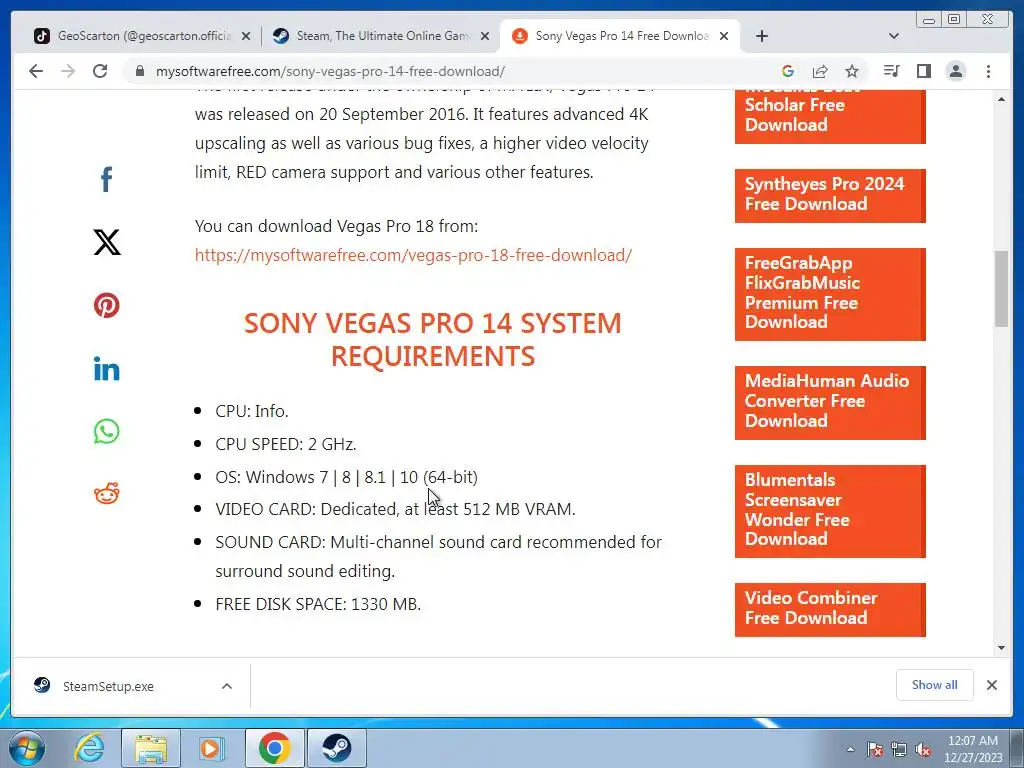Image resolution: width=1024 pixels, height=768 pixels.
Task: Share this page via address bar icon
Action: [x=820, y=71]
